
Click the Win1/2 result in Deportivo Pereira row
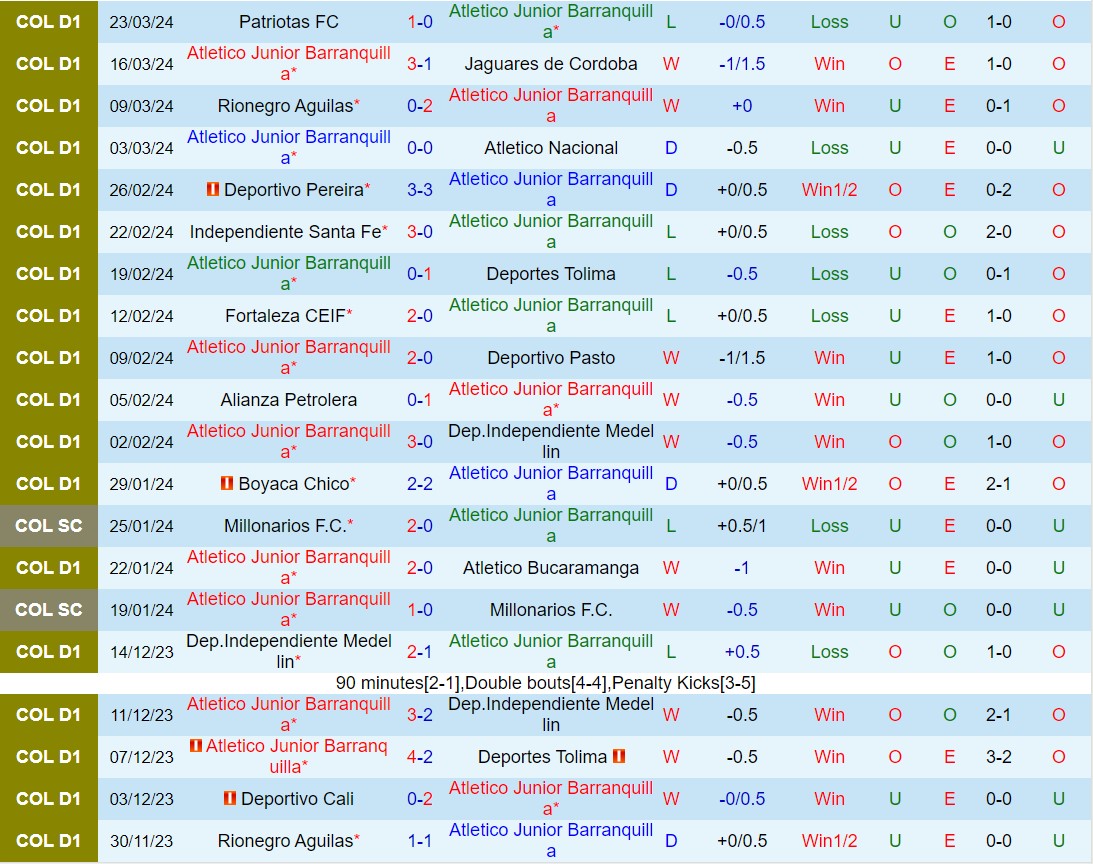click(x=830, y=190)
